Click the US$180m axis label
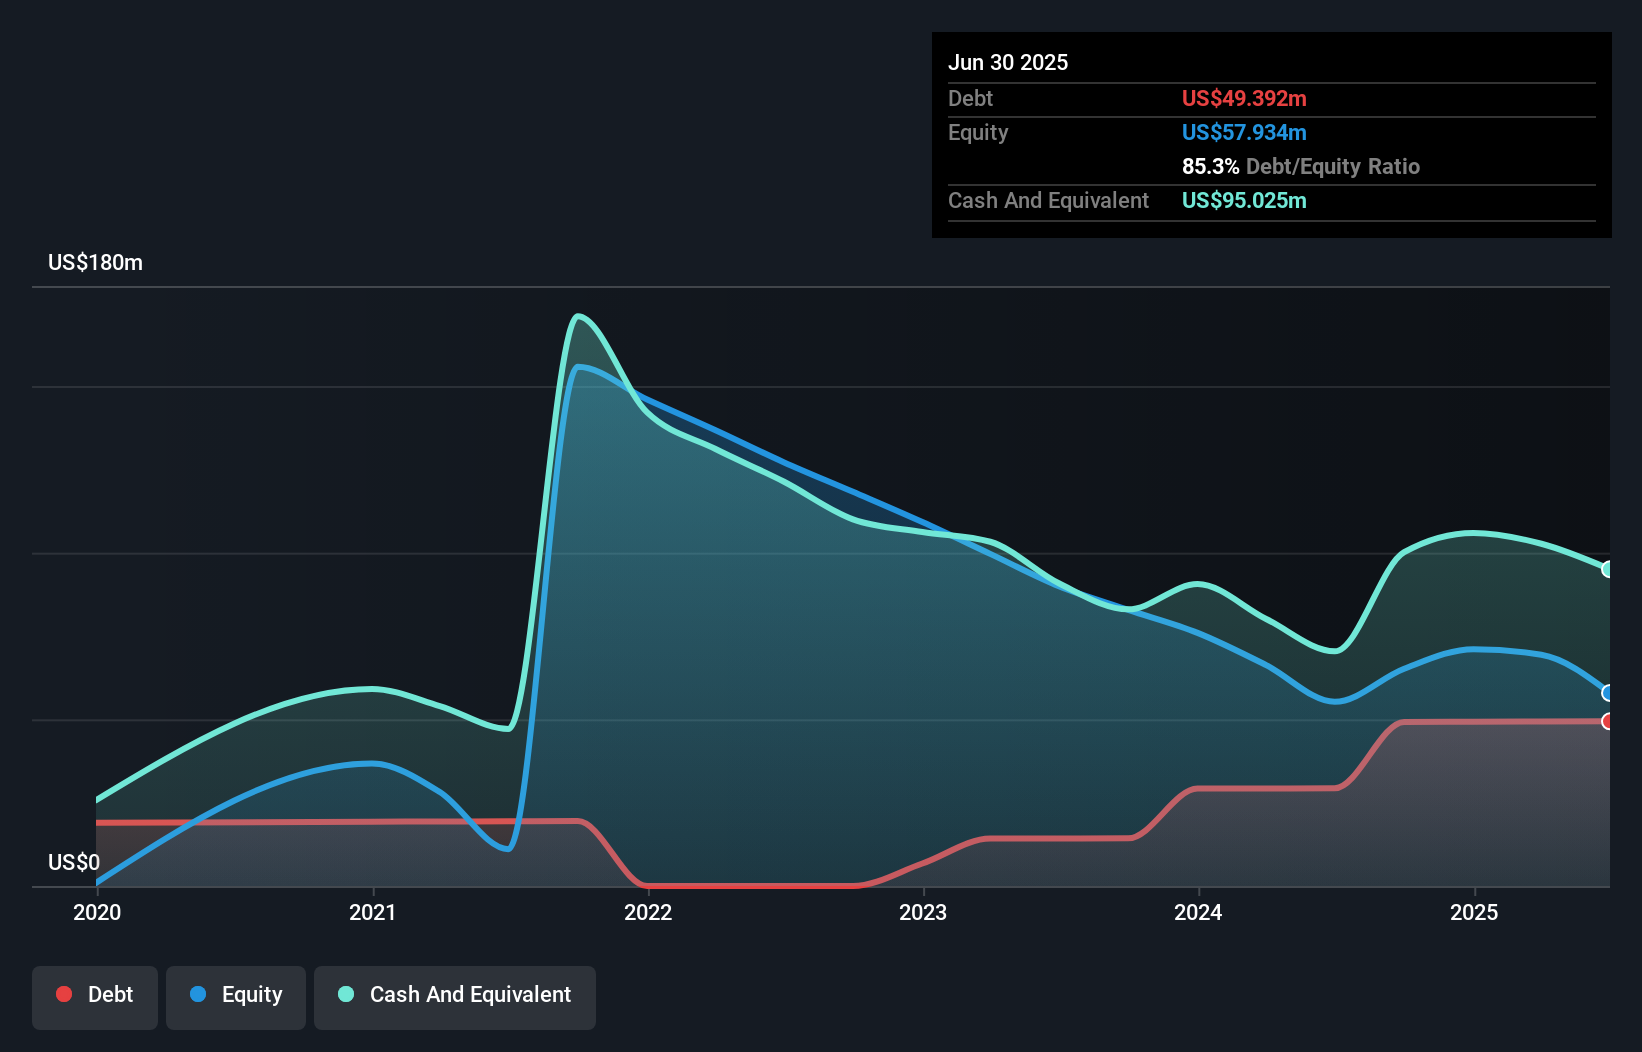Screen dimensions: 1642x1052 pyautogui.click(x=94, y=262)
